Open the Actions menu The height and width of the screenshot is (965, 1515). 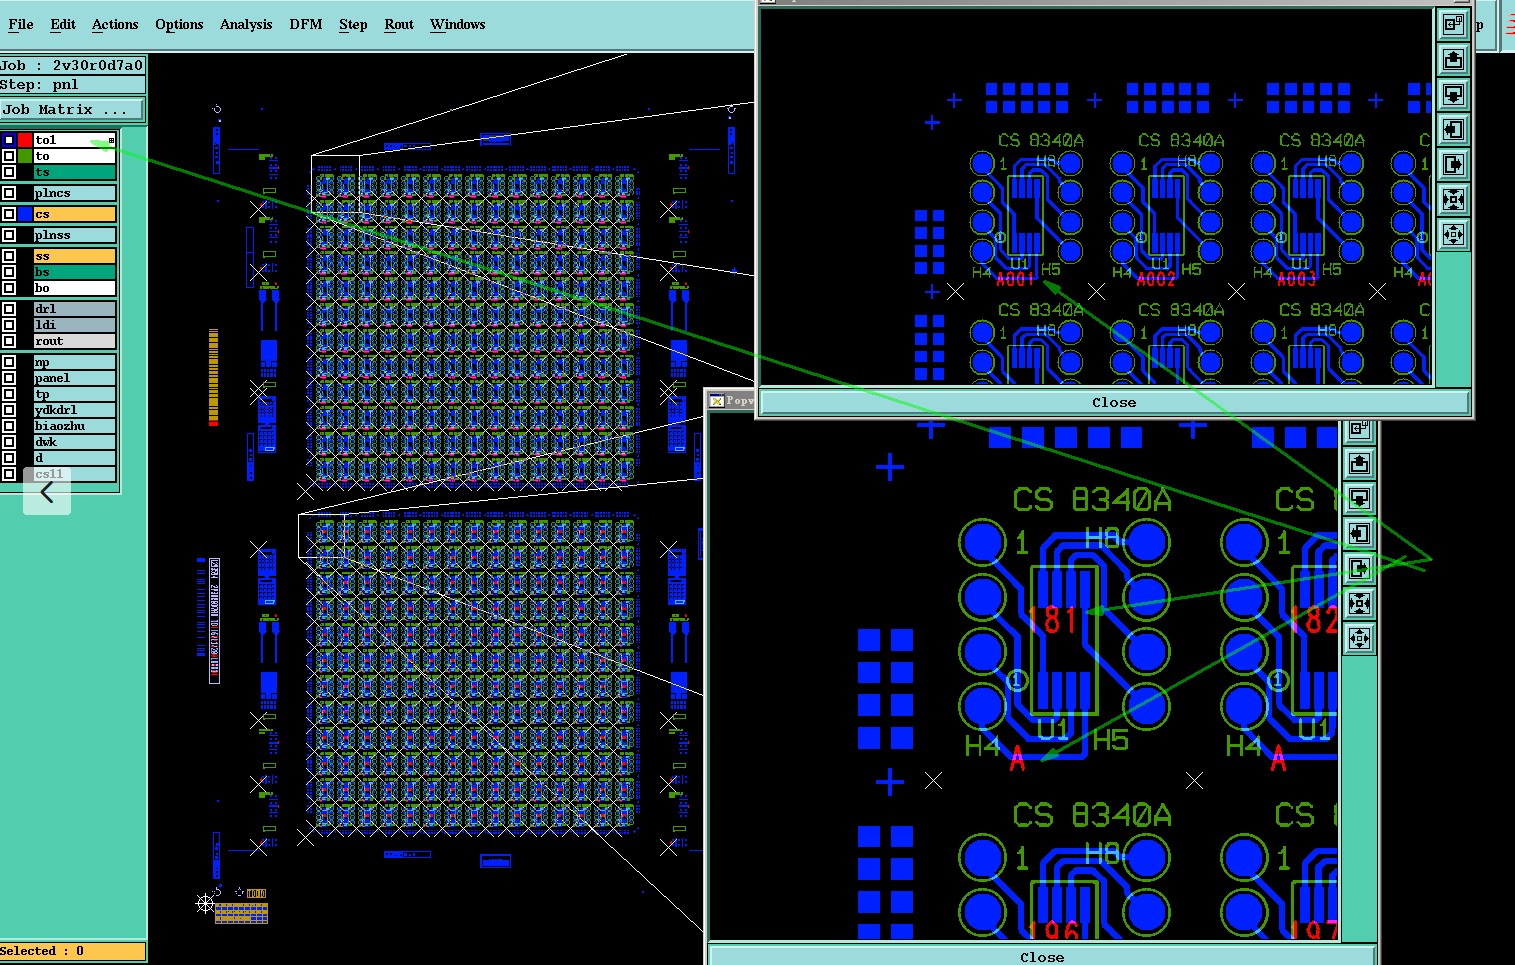pos(115,24)
